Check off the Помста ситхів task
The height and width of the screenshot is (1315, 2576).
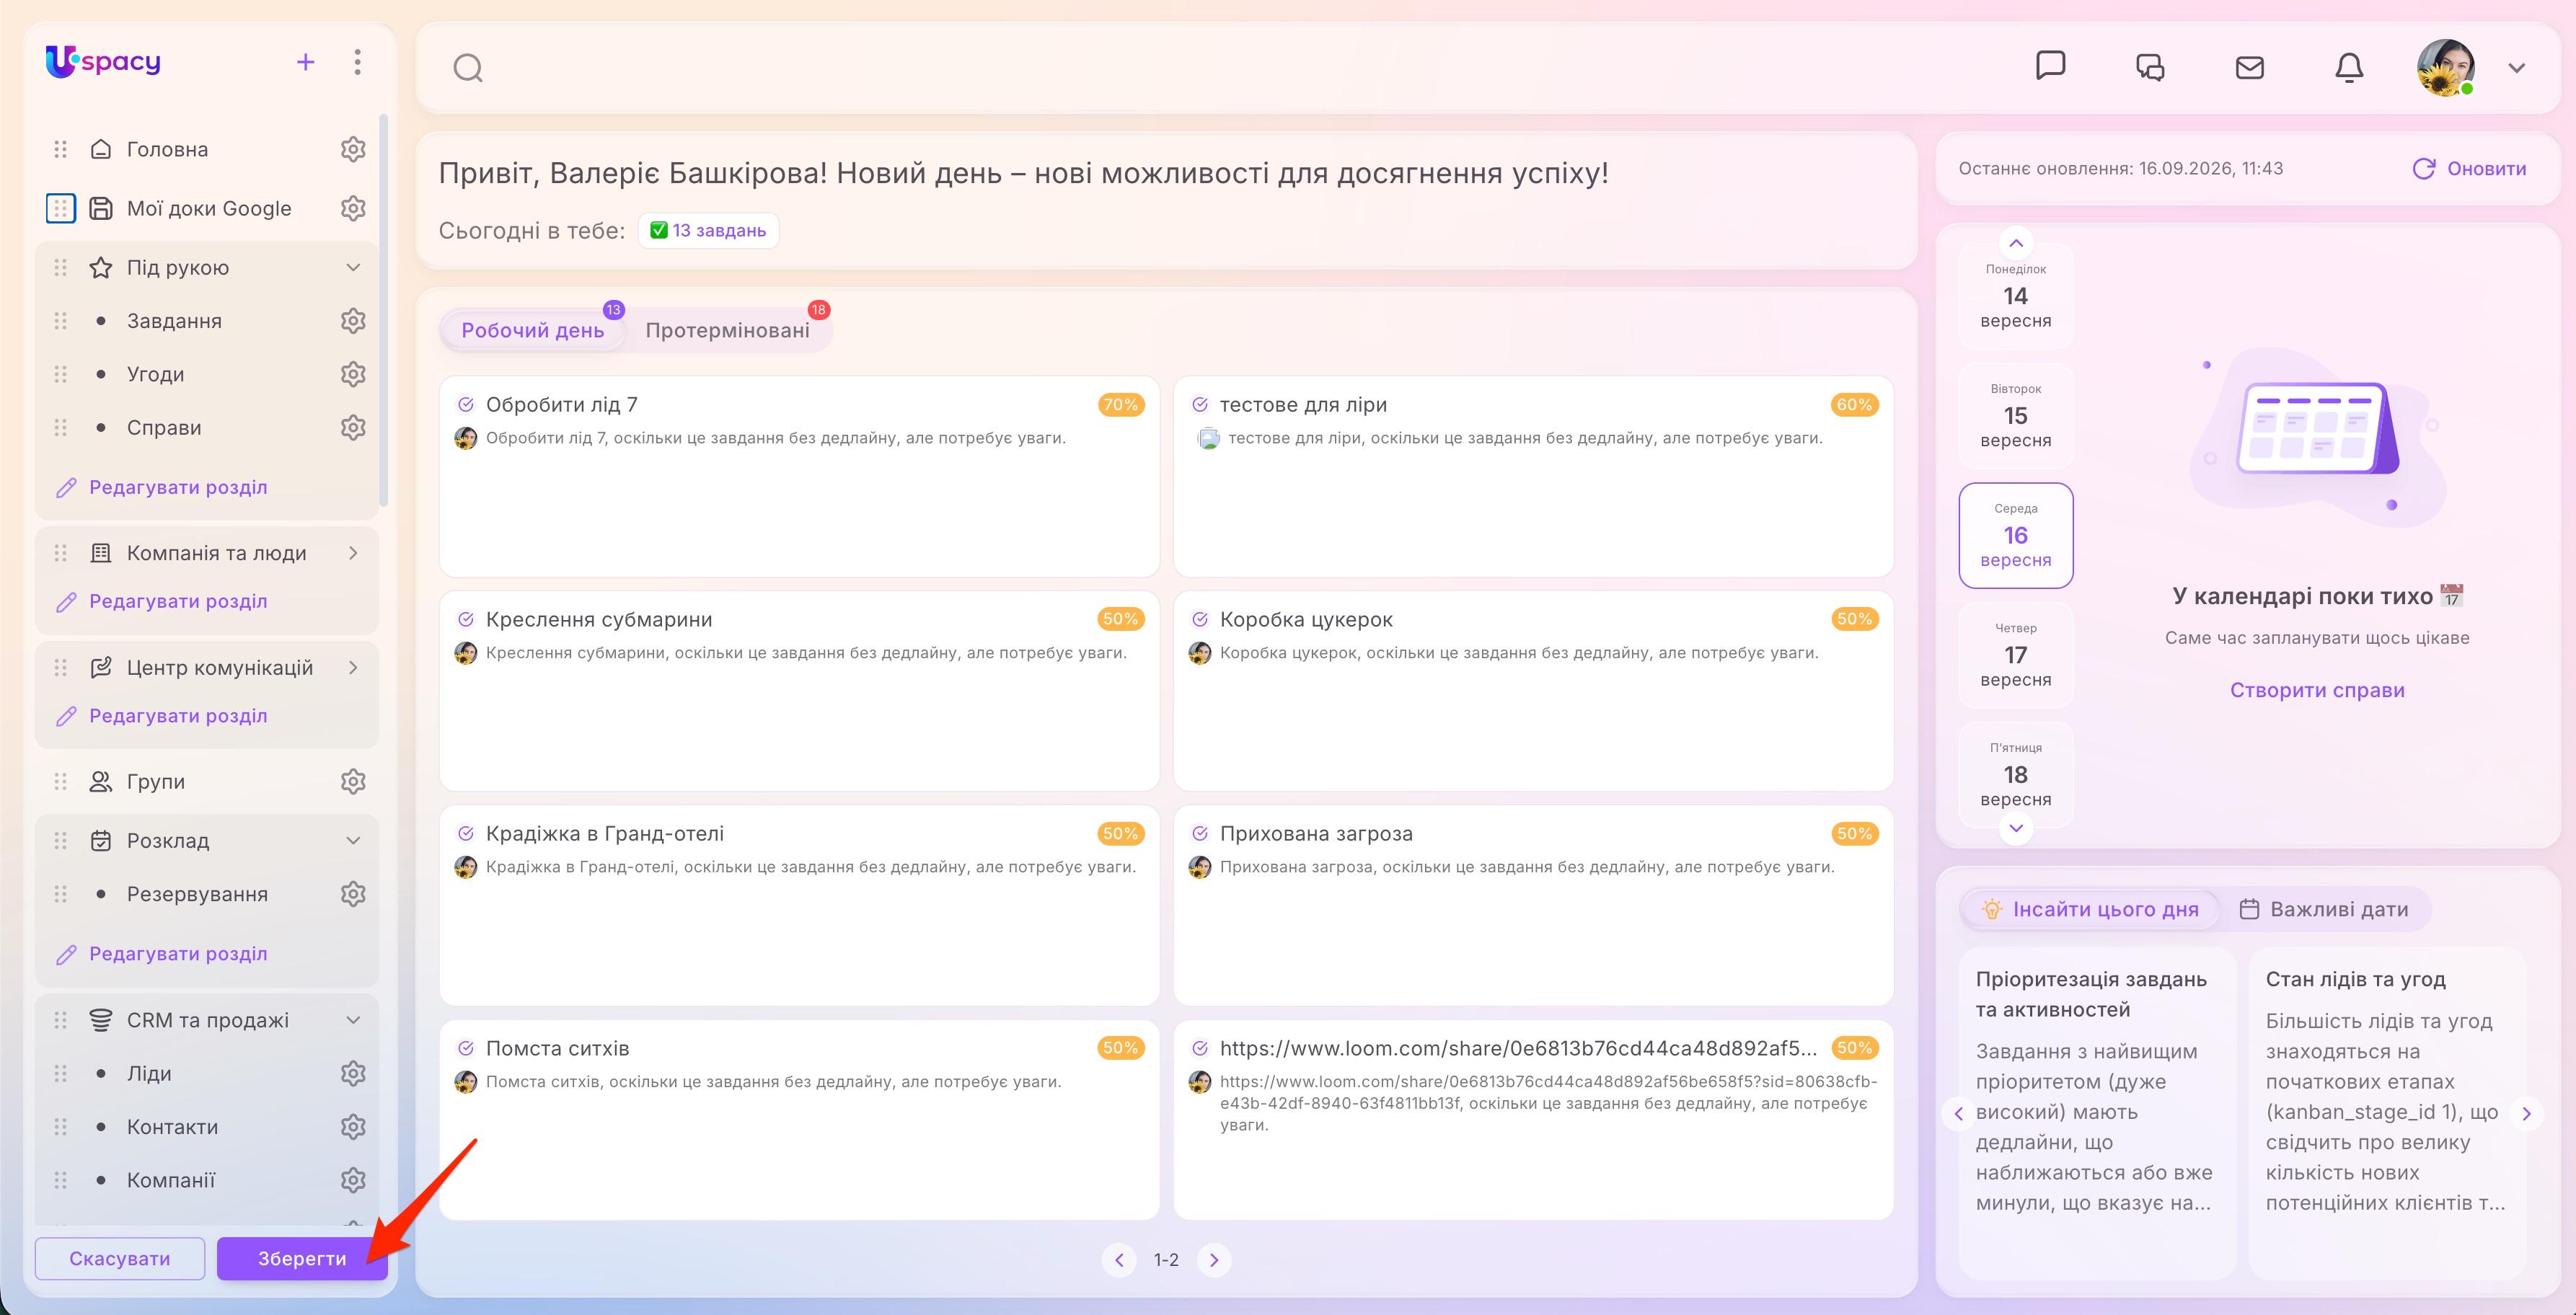tap(466, 1048)
